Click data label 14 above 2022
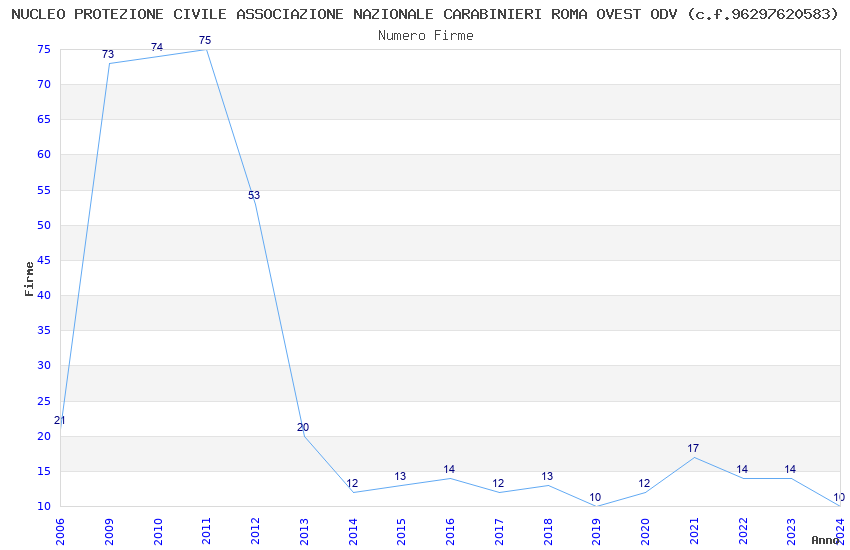This screenshot has width=850, height=550. (742, 469)
